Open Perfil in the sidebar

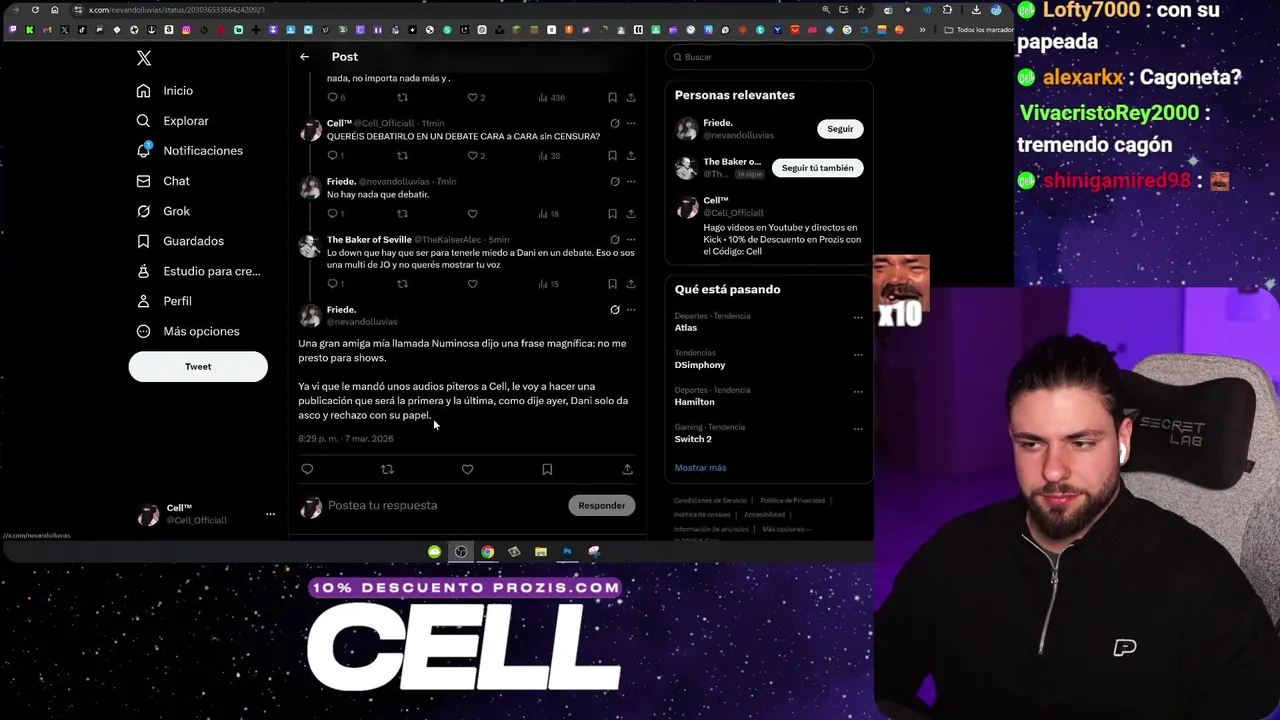pos(165,301)
